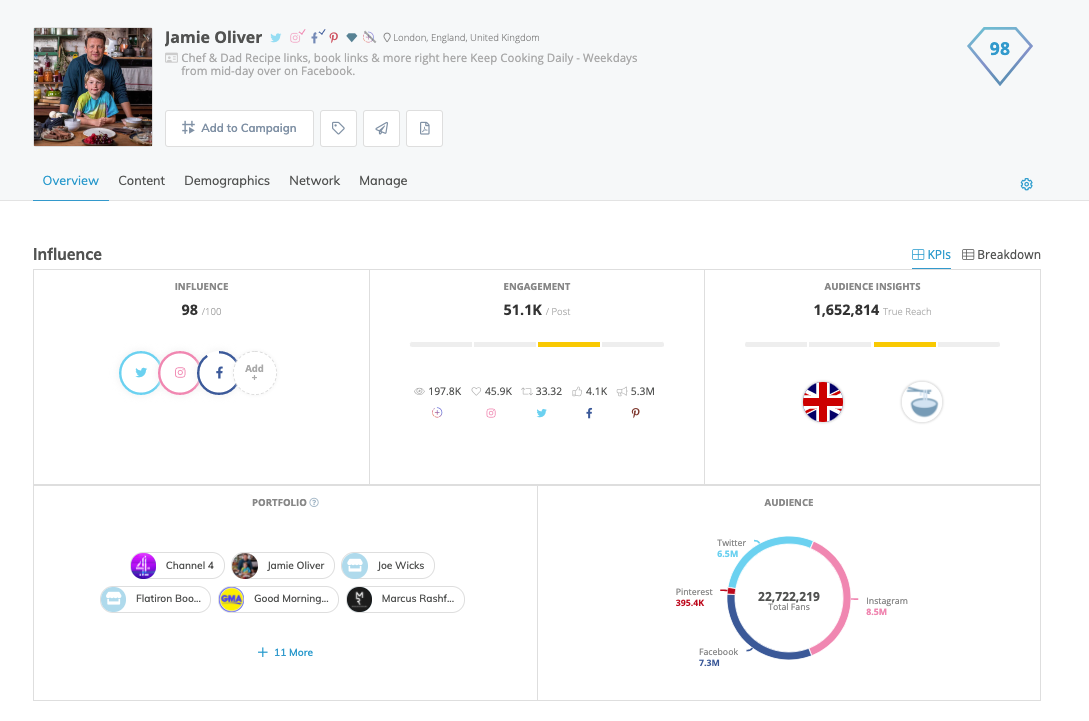Click the stories icon under 197.8K views

(x=437, y=413)
